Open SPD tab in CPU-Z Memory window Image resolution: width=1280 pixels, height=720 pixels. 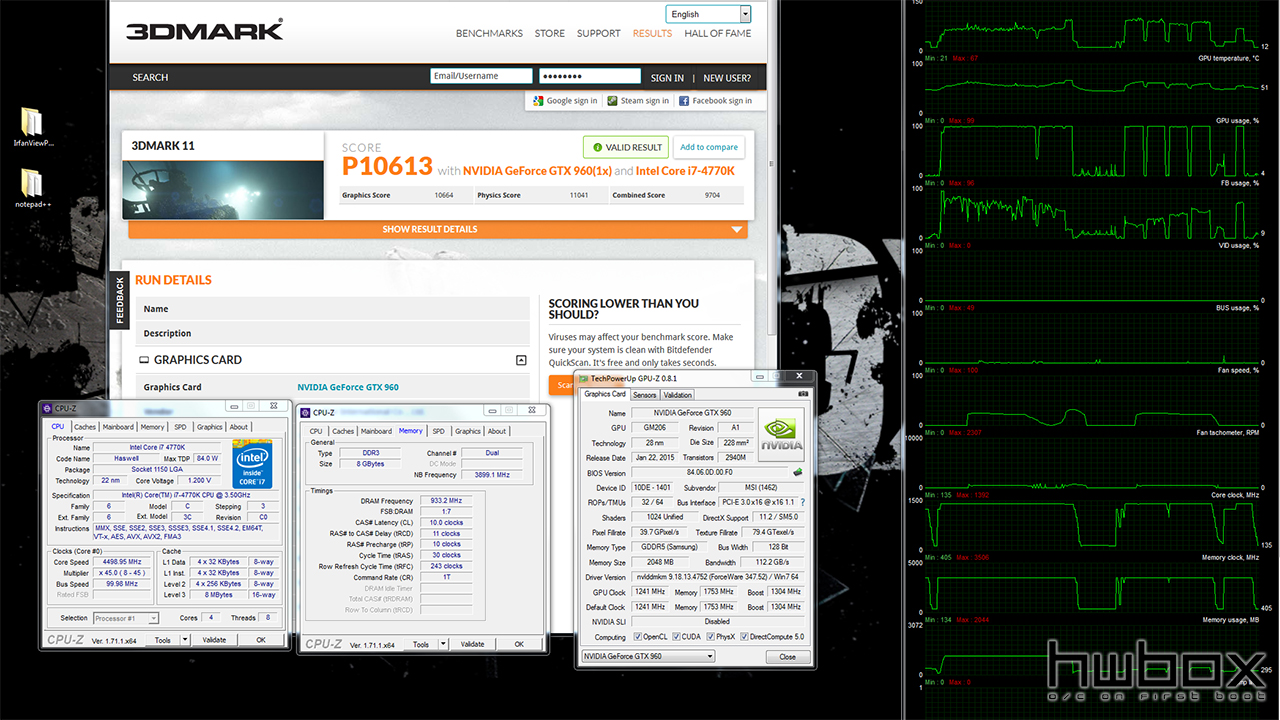(438, 431)
